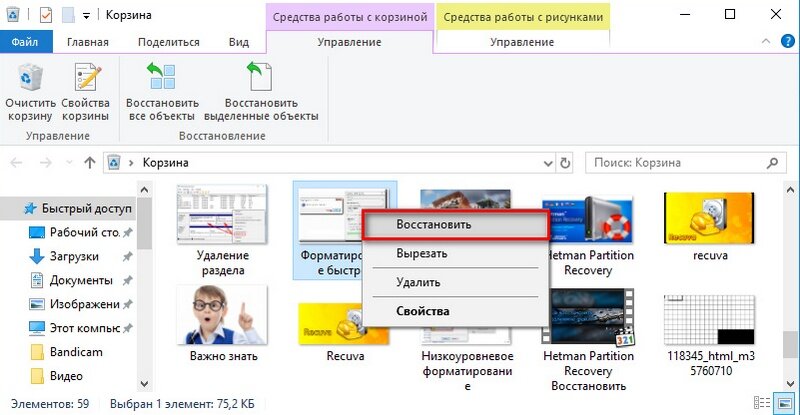The width and height of the screenshot is (800, 415).
Task: Click file list scroll down arrow
Action: (790, 384)
